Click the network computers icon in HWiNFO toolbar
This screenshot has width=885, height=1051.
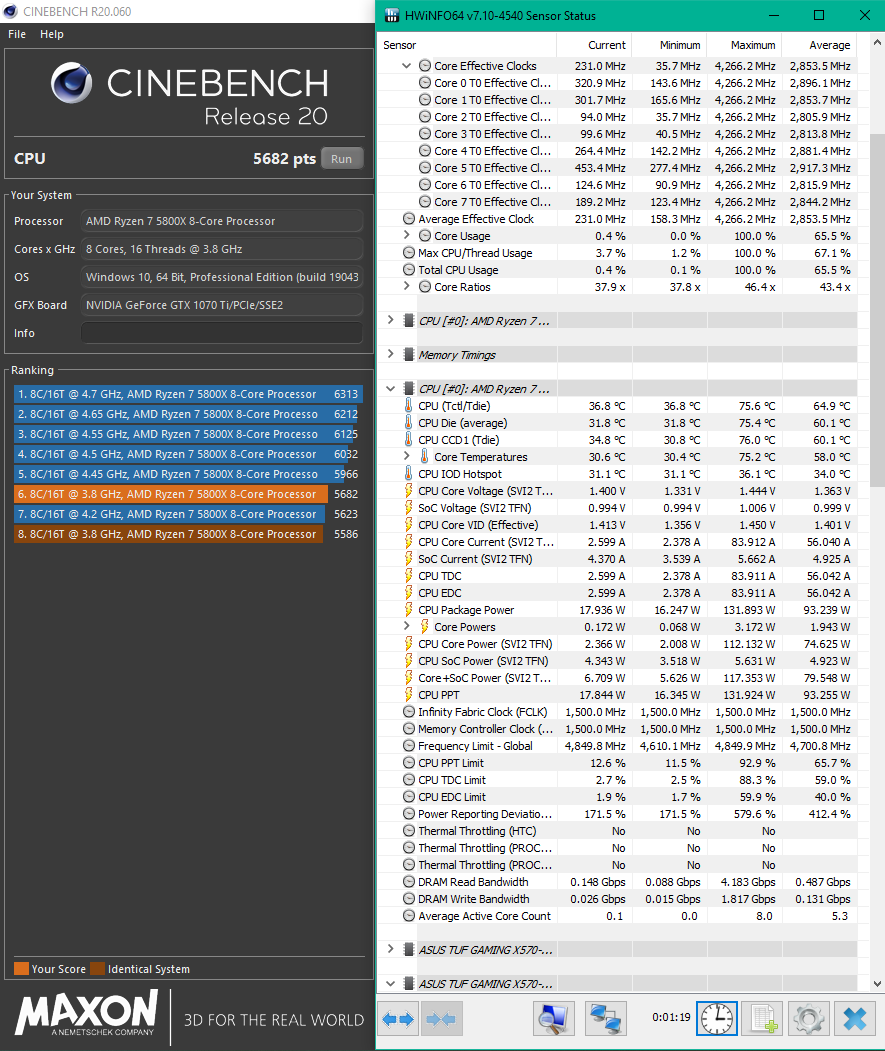click(605, 1019)
